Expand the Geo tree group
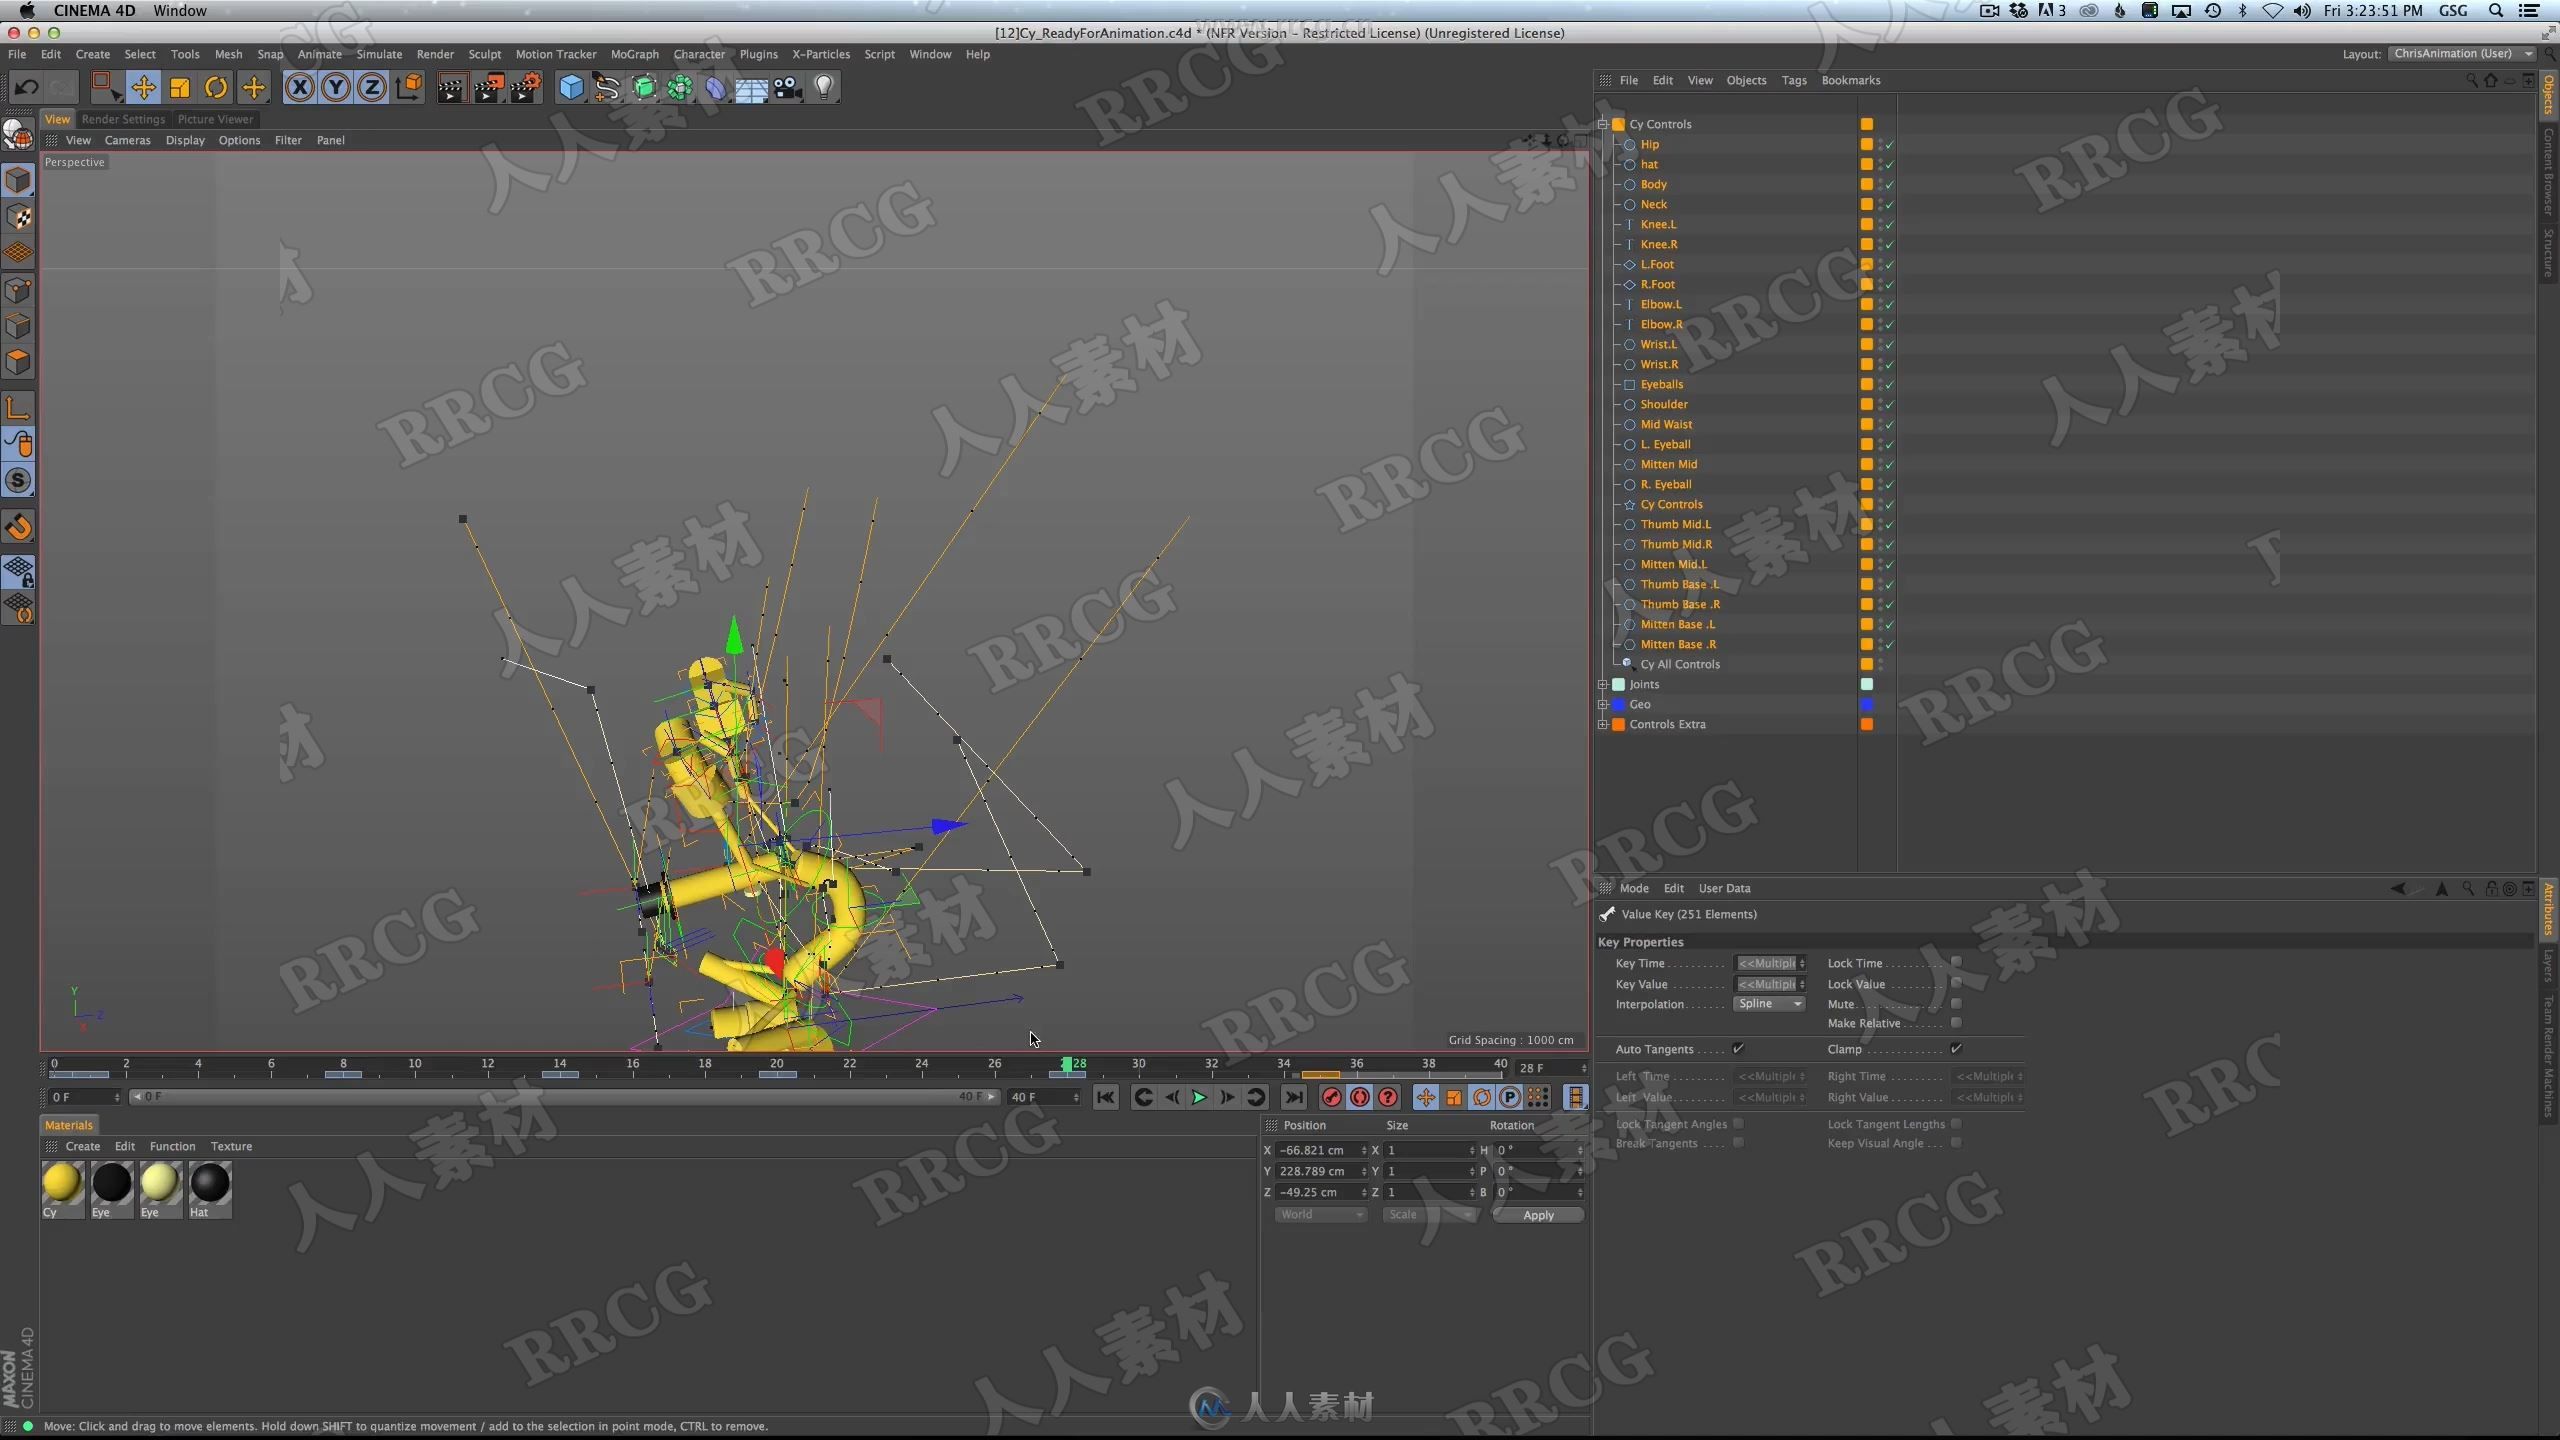Viewport: 2560px width, 1440px height. tap(1603, 704)
